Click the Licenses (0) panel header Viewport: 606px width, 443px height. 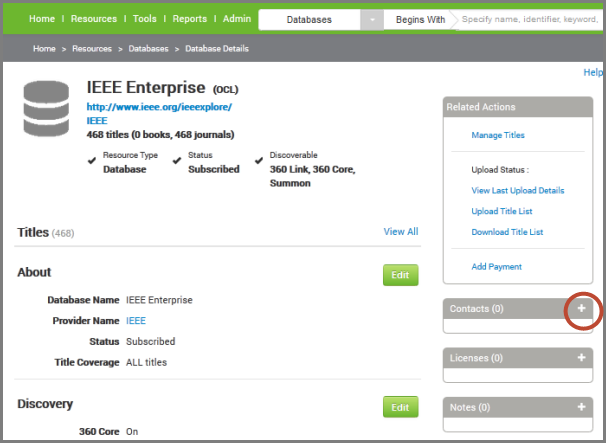[518, 358]
